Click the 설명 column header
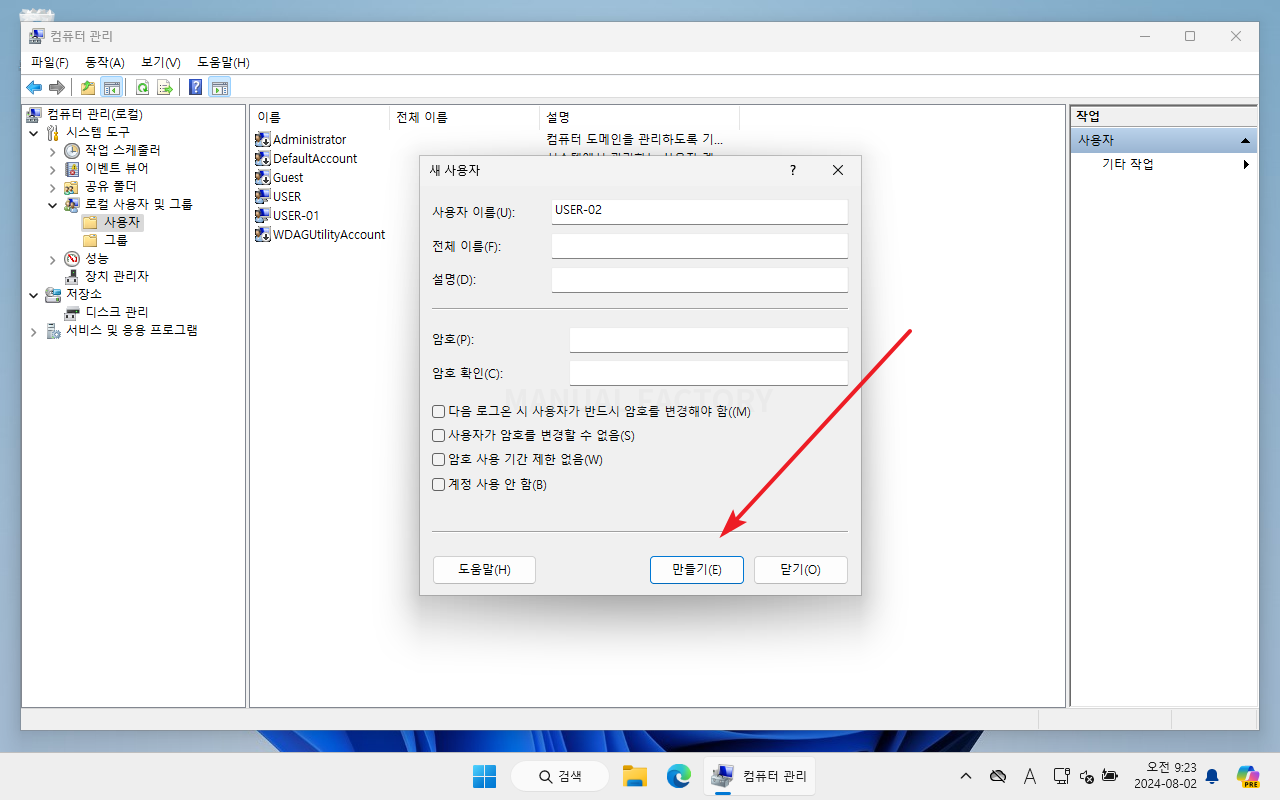 pos(639,117)
